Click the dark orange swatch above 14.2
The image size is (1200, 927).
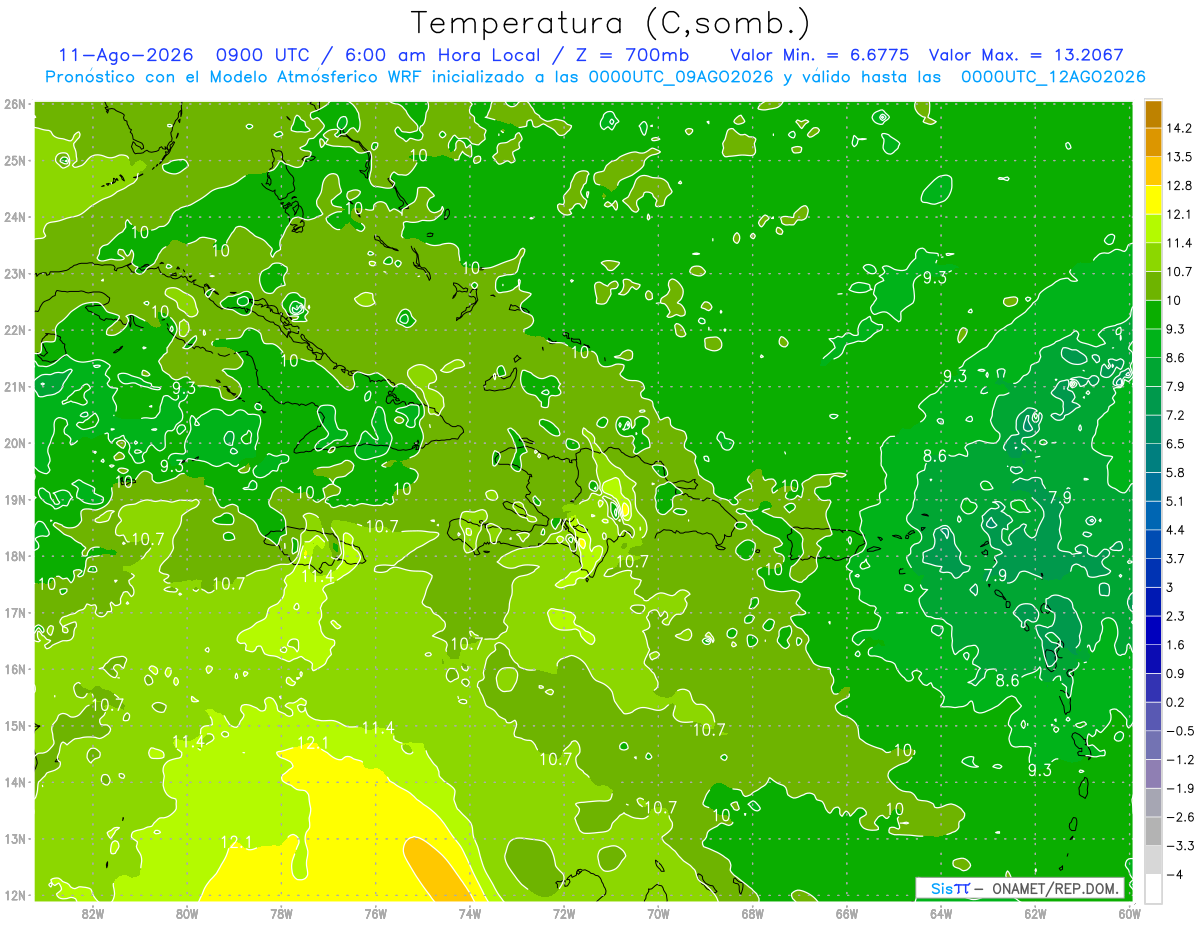(1153, 114)
